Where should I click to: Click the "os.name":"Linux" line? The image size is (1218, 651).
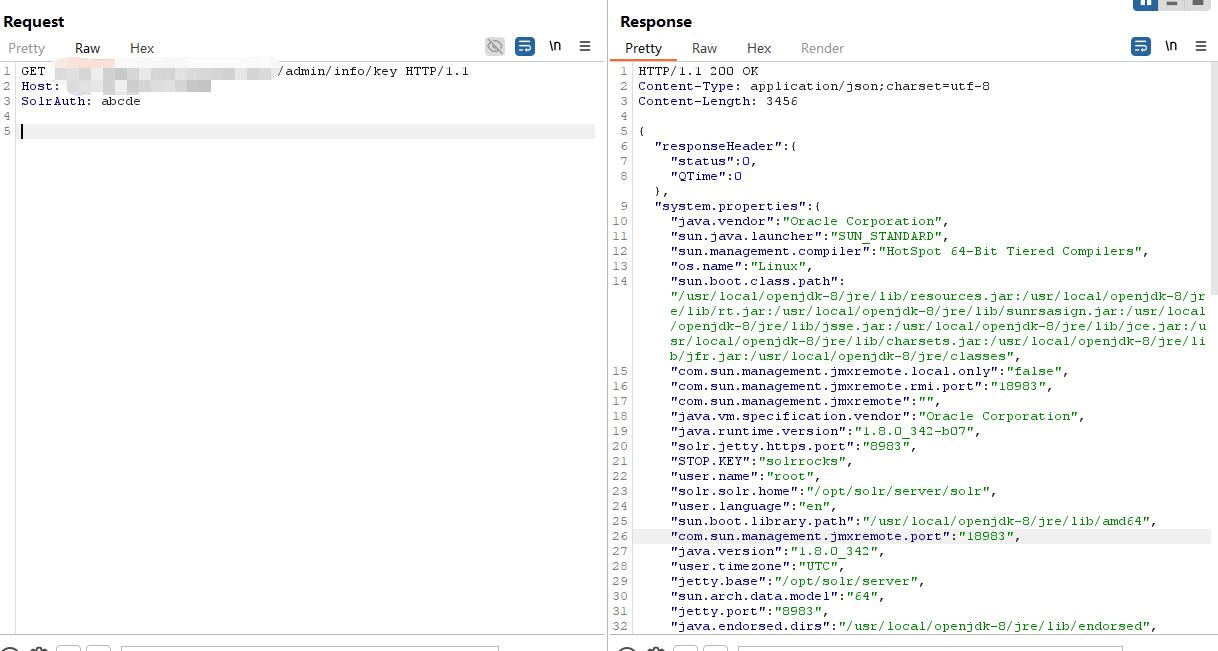point(742,266)
